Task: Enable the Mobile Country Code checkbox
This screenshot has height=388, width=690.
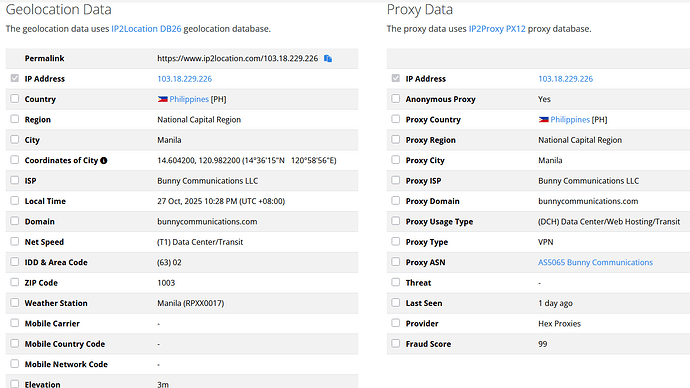Action: tap(15, 343)
